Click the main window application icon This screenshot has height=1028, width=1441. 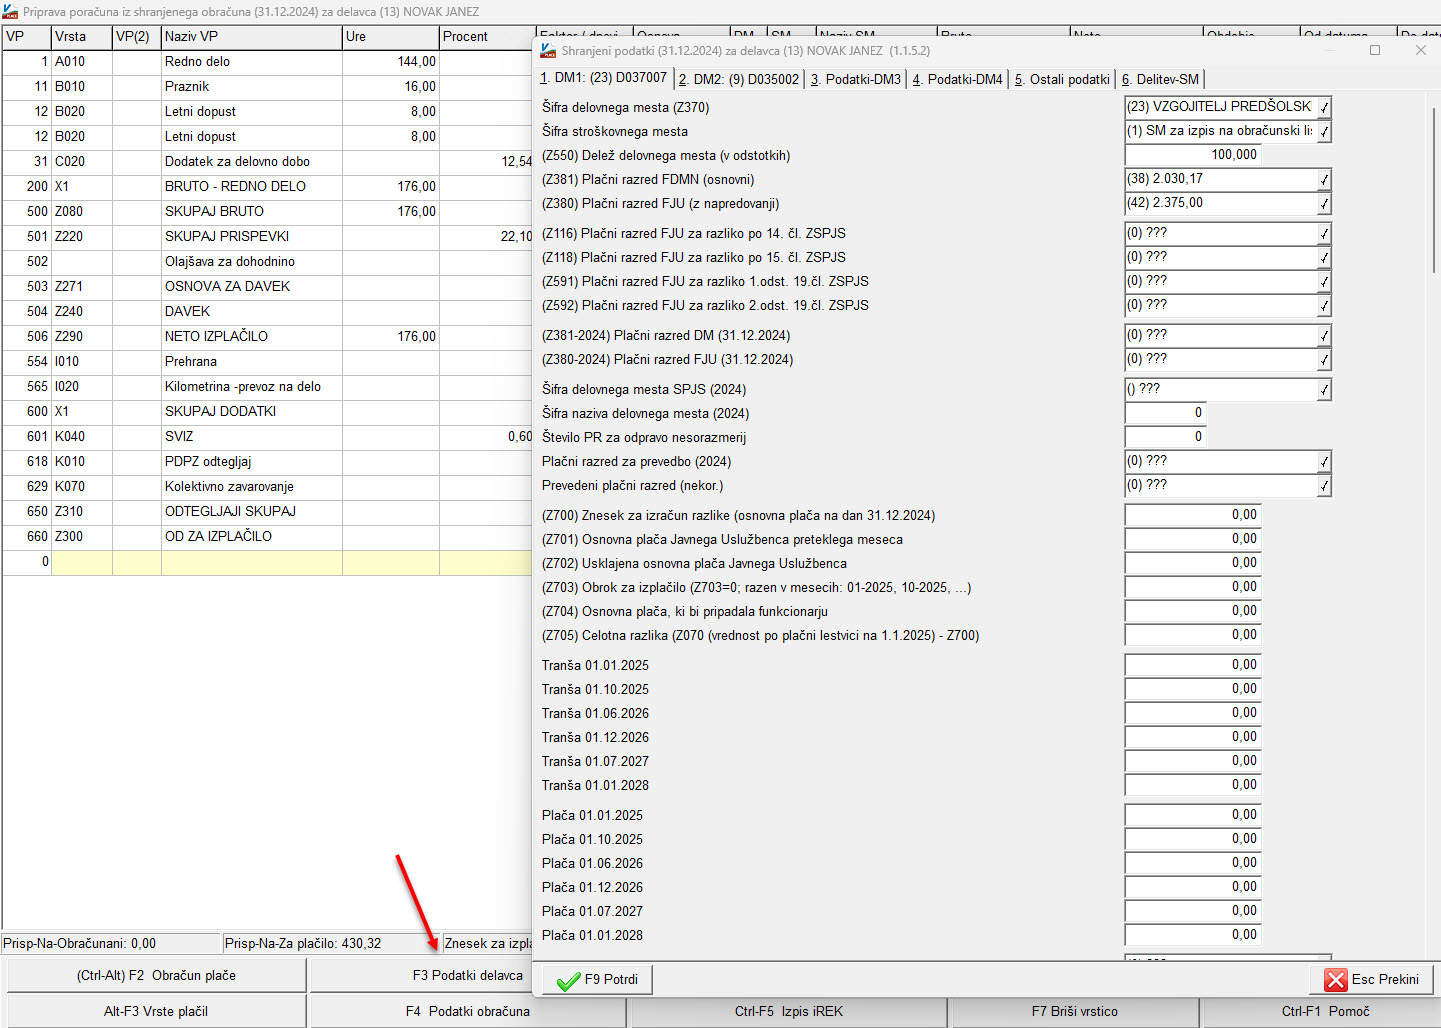(x=10, y=12)
